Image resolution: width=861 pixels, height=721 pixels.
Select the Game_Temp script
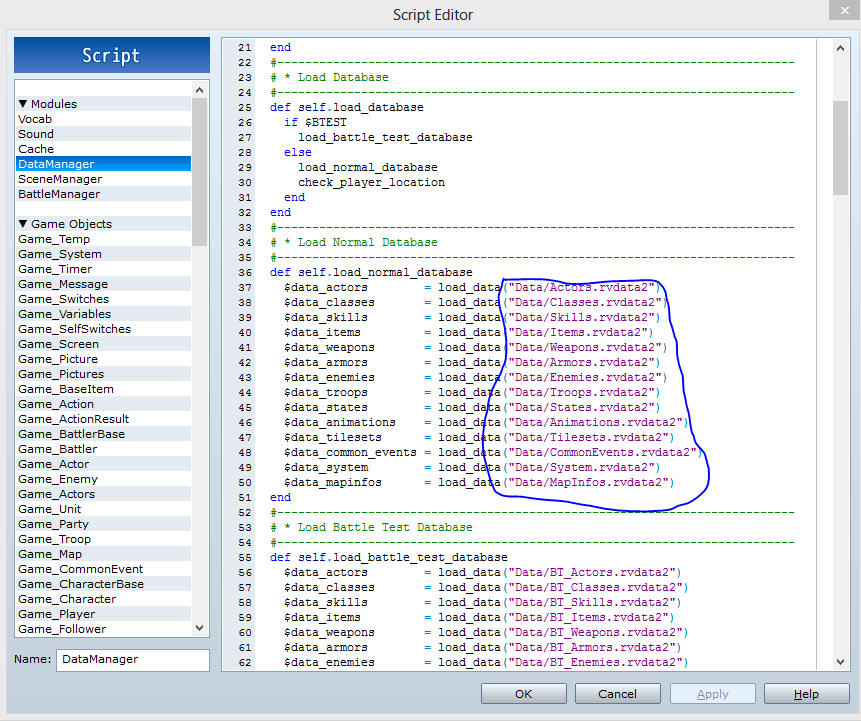[x=104, y=239]
